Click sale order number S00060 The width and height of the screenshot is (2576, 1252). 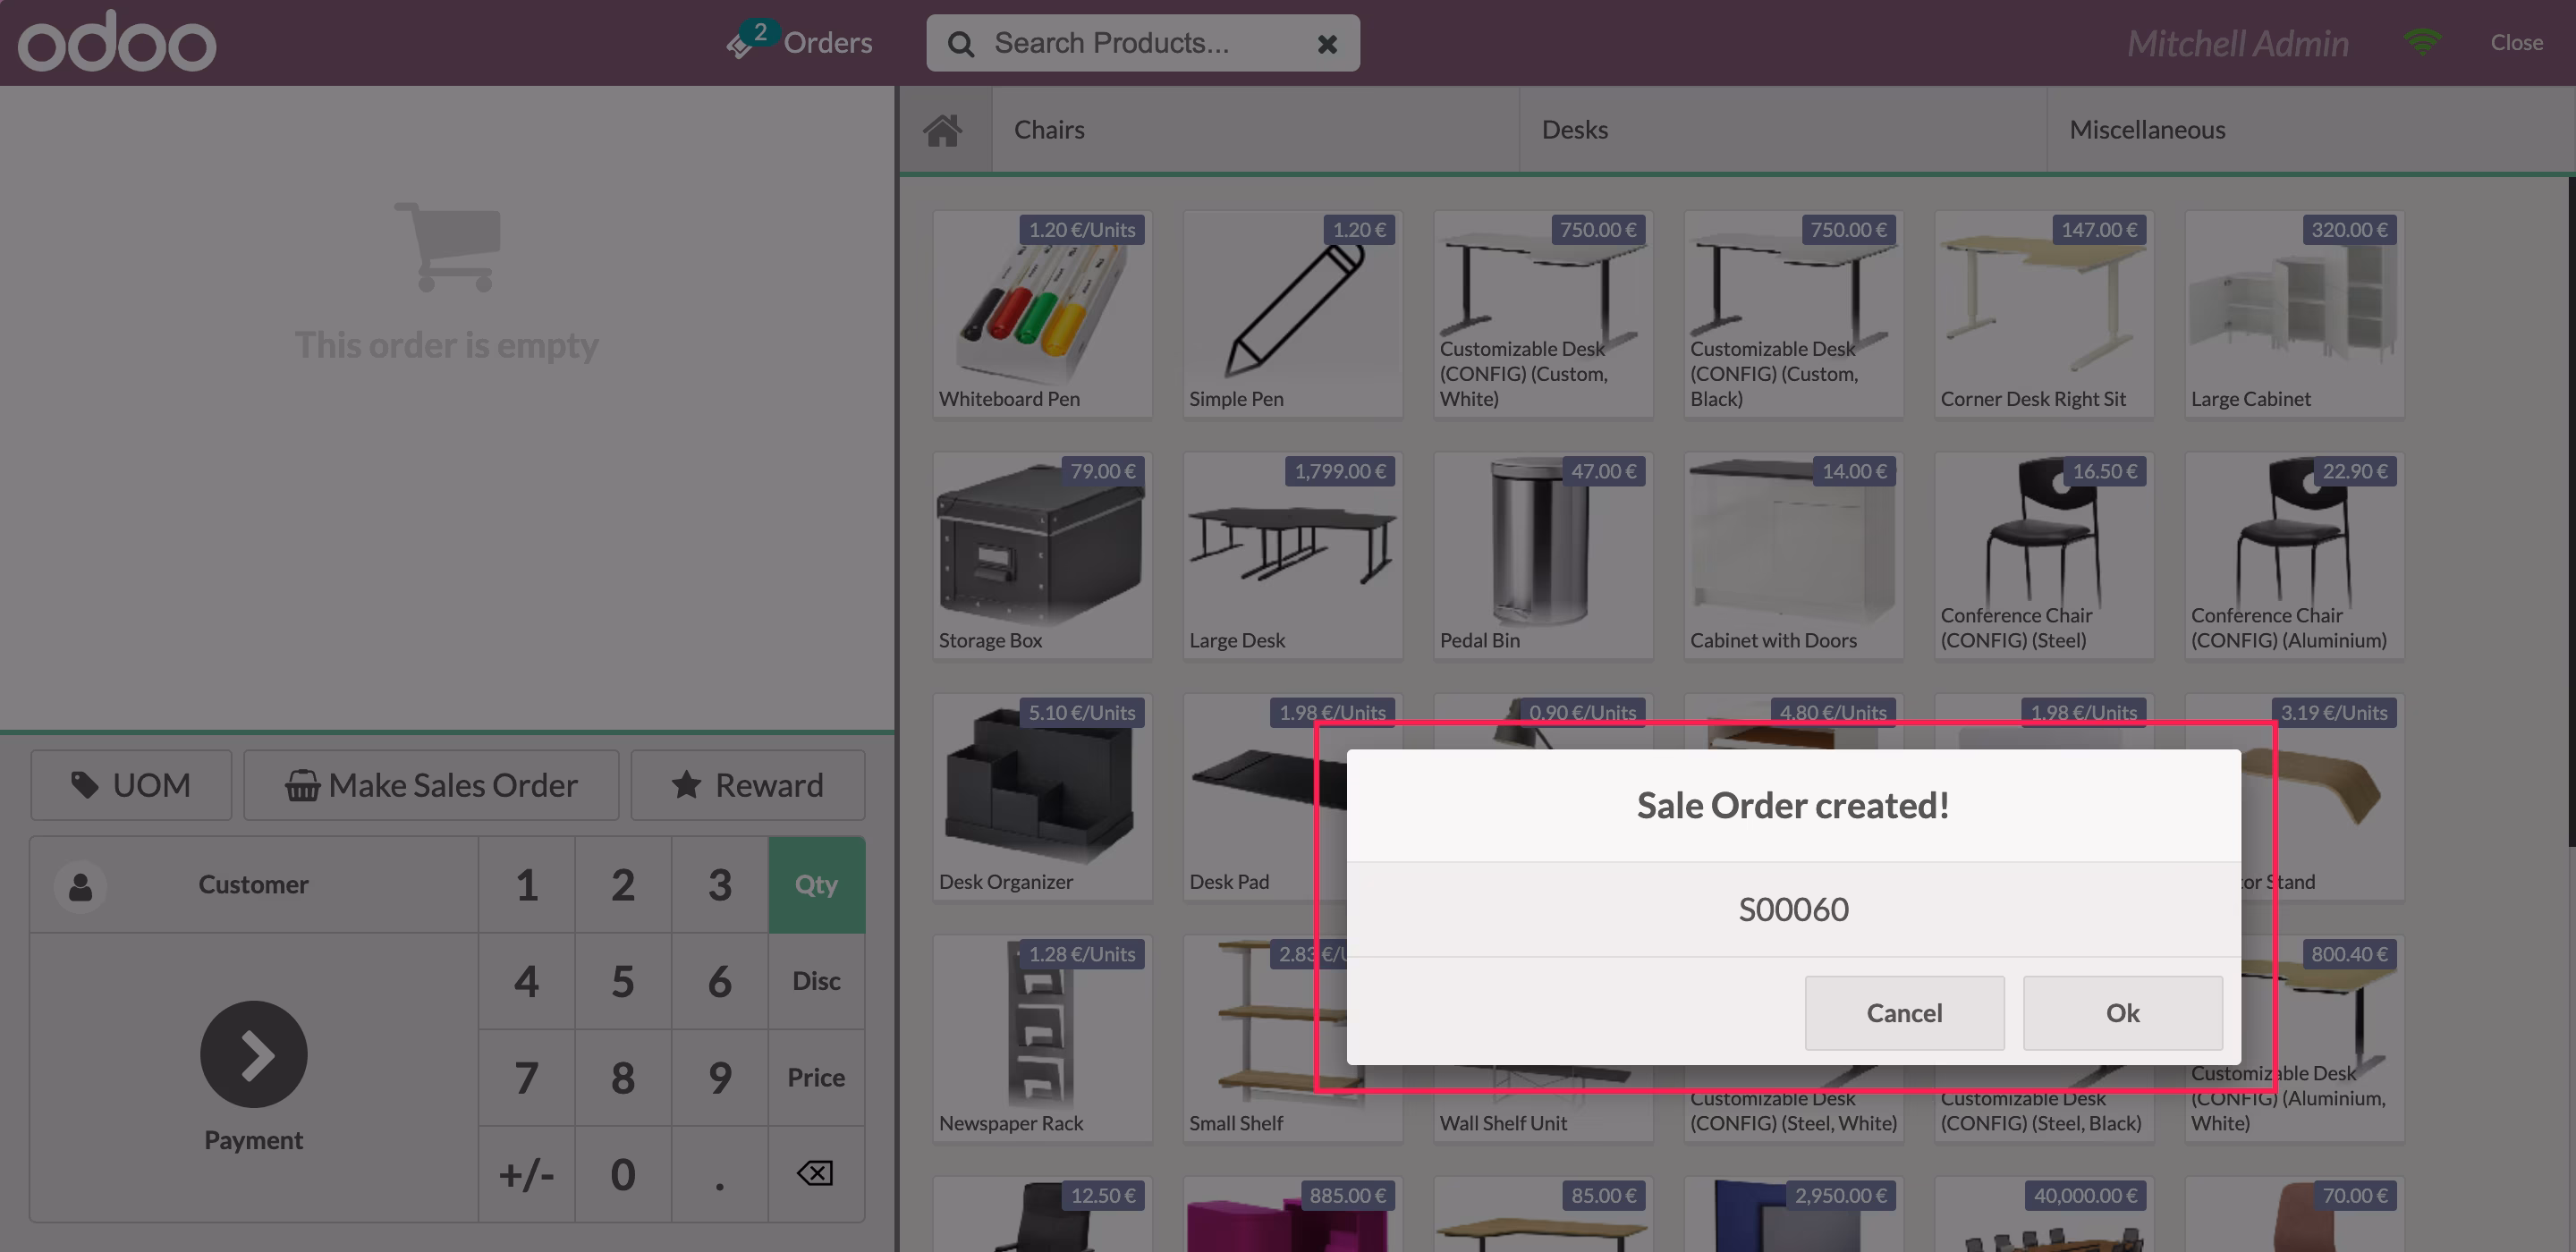coord(1793,909)
